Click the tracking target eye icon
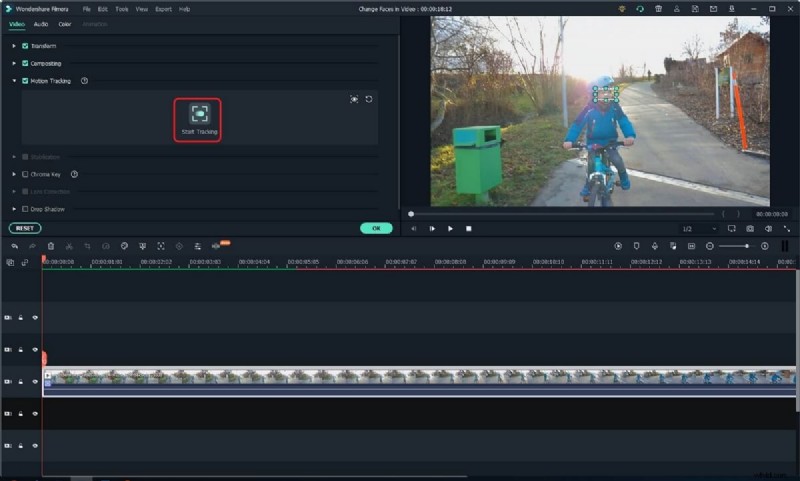800x481 pixels. pyautogui.click(x=354, y=99)
